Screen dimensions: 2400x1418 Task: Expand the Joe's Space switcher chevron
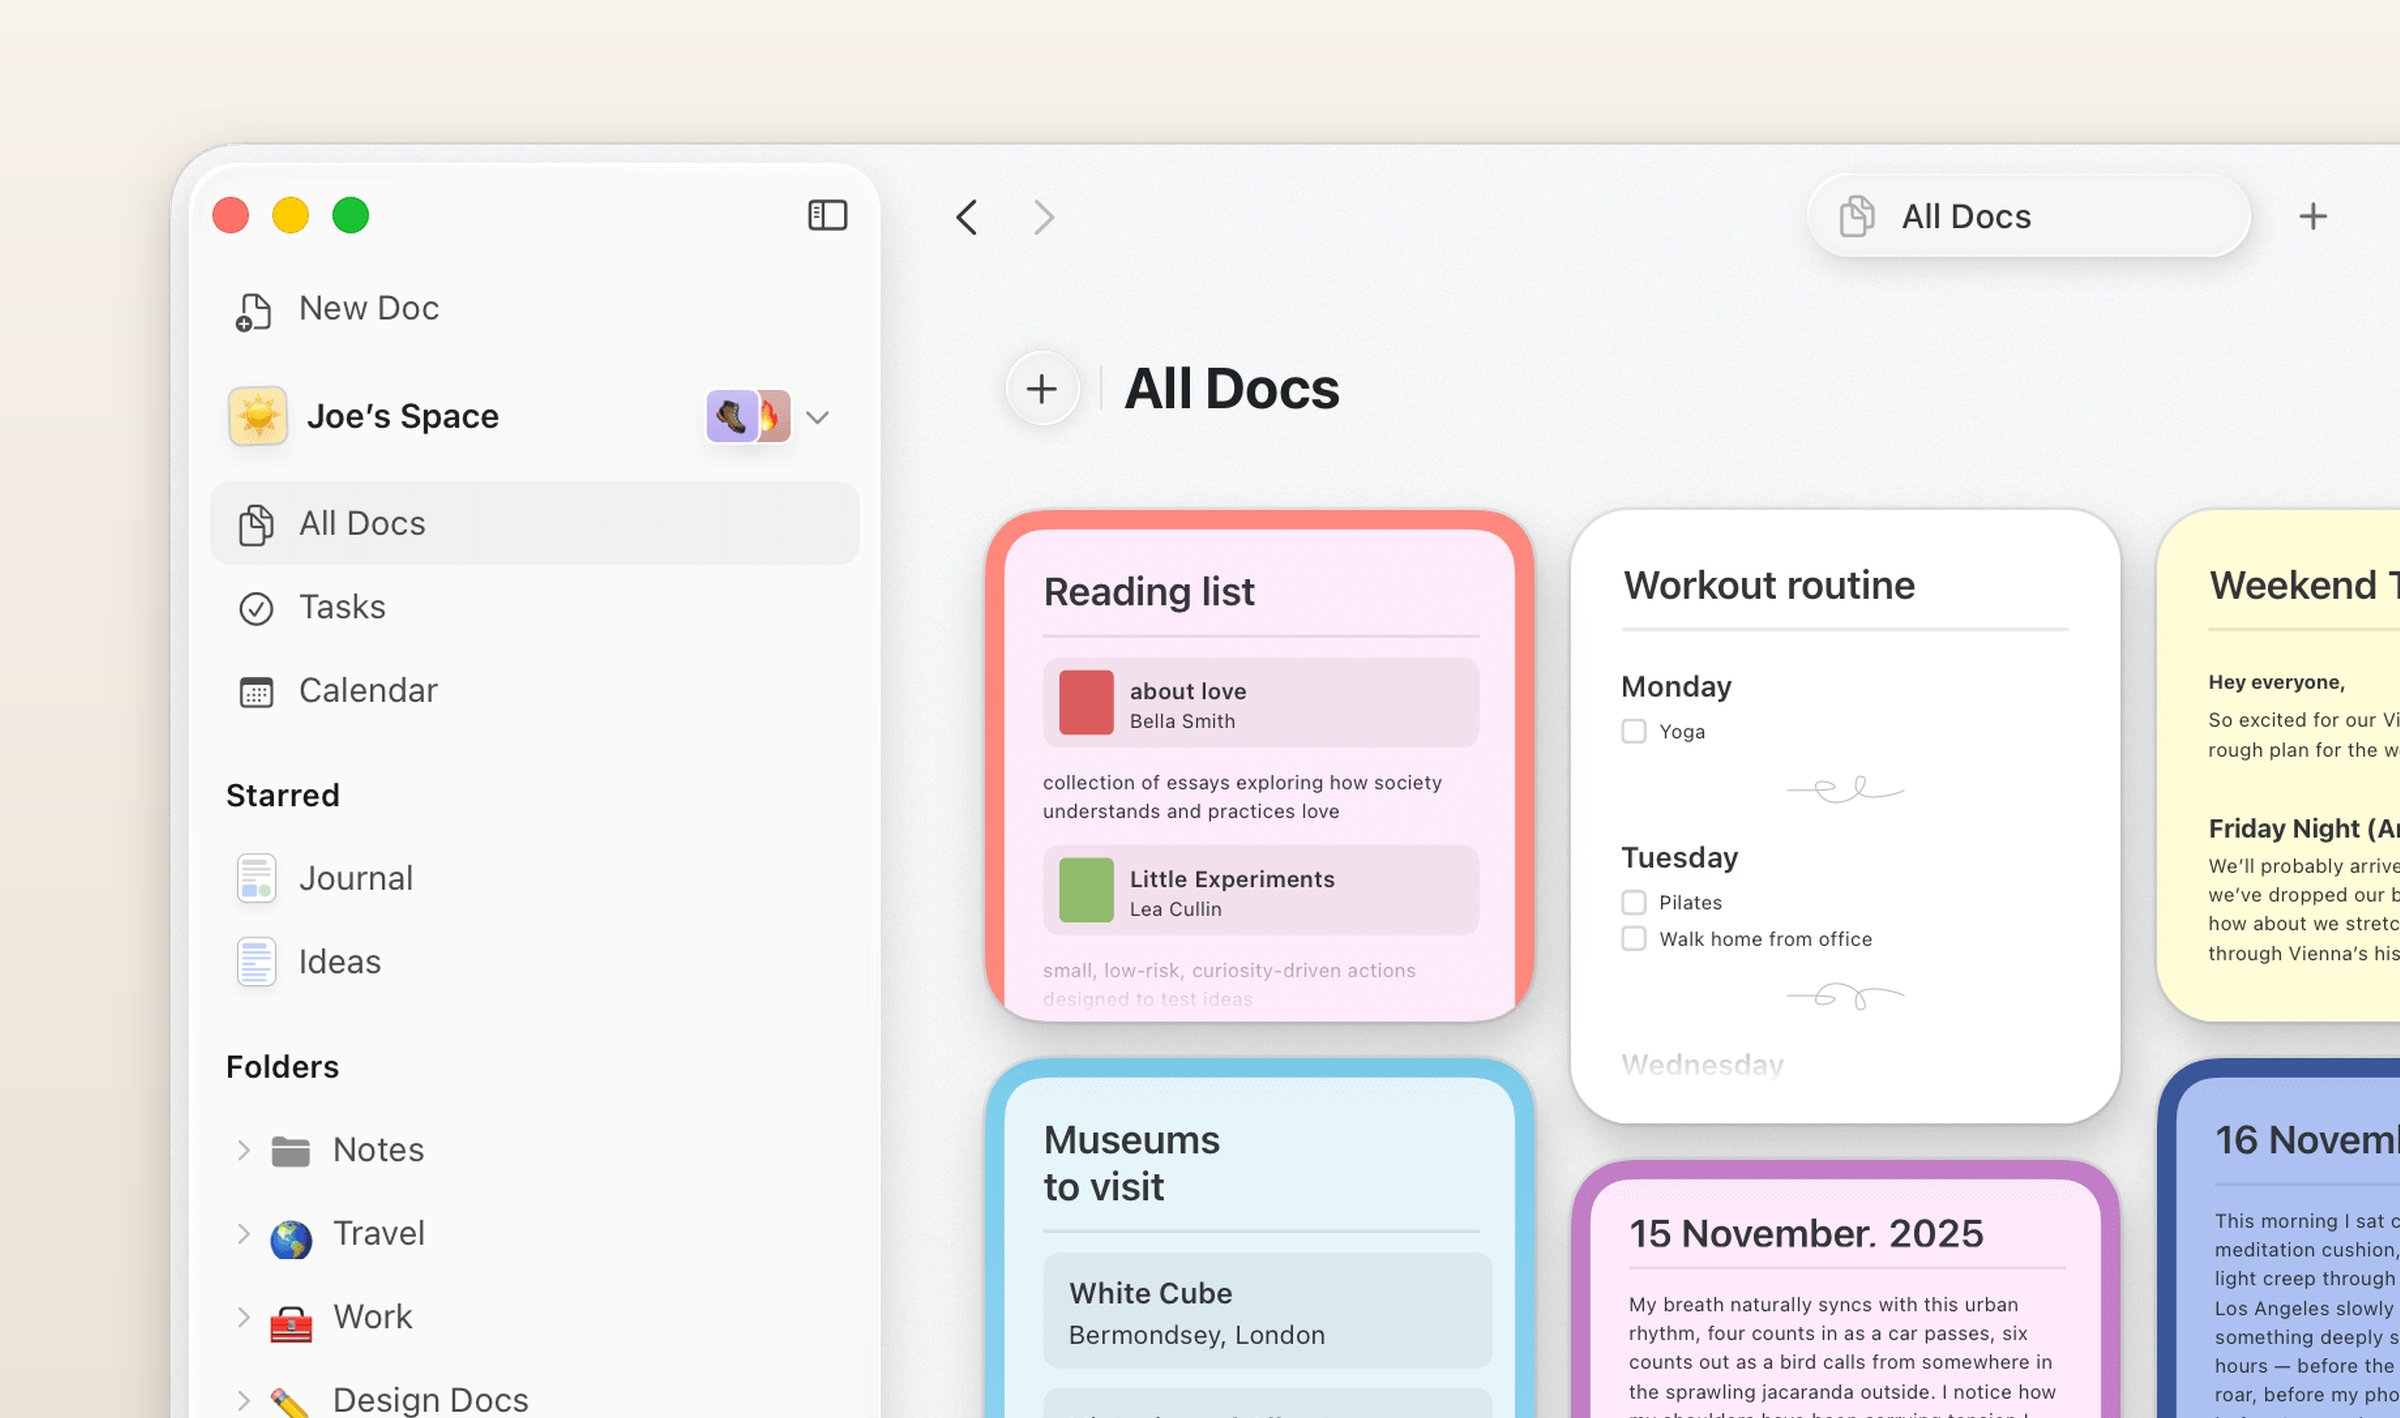point(818,417)
